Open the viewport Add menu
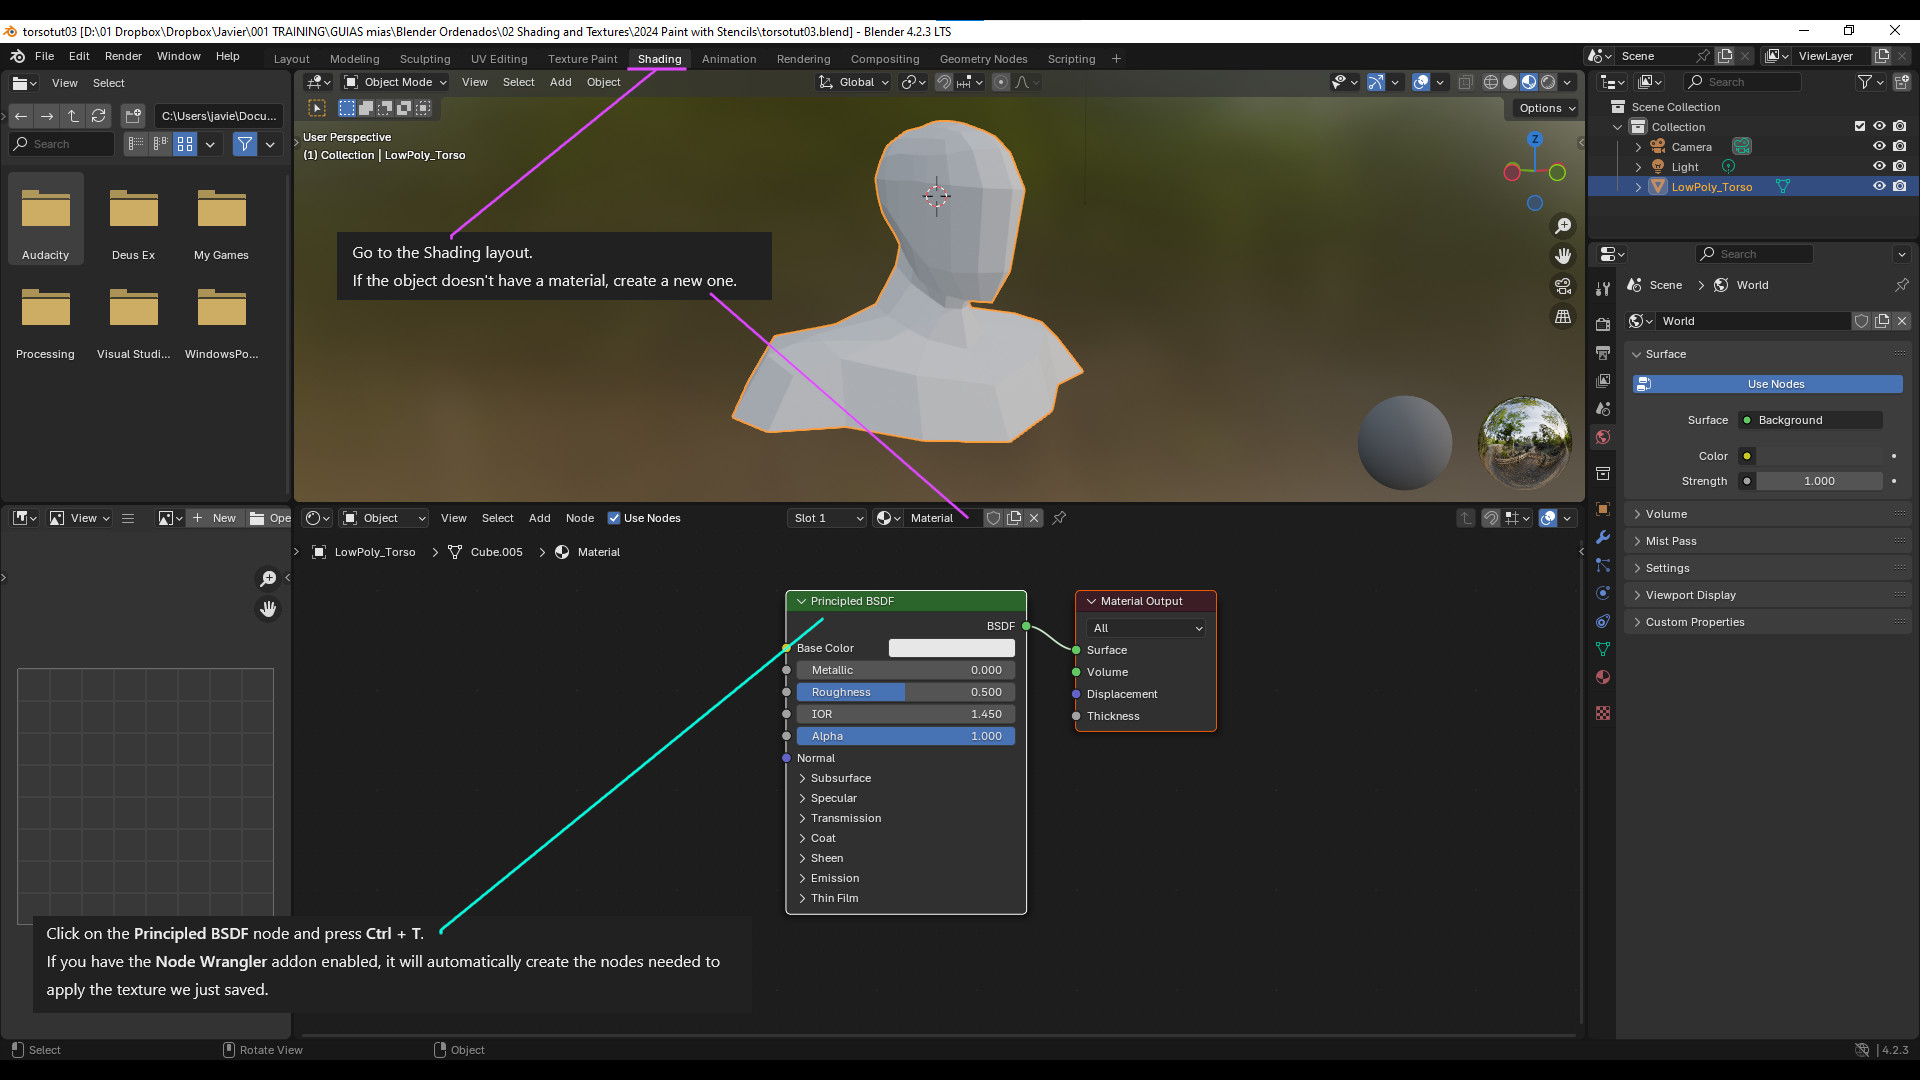 560,82
